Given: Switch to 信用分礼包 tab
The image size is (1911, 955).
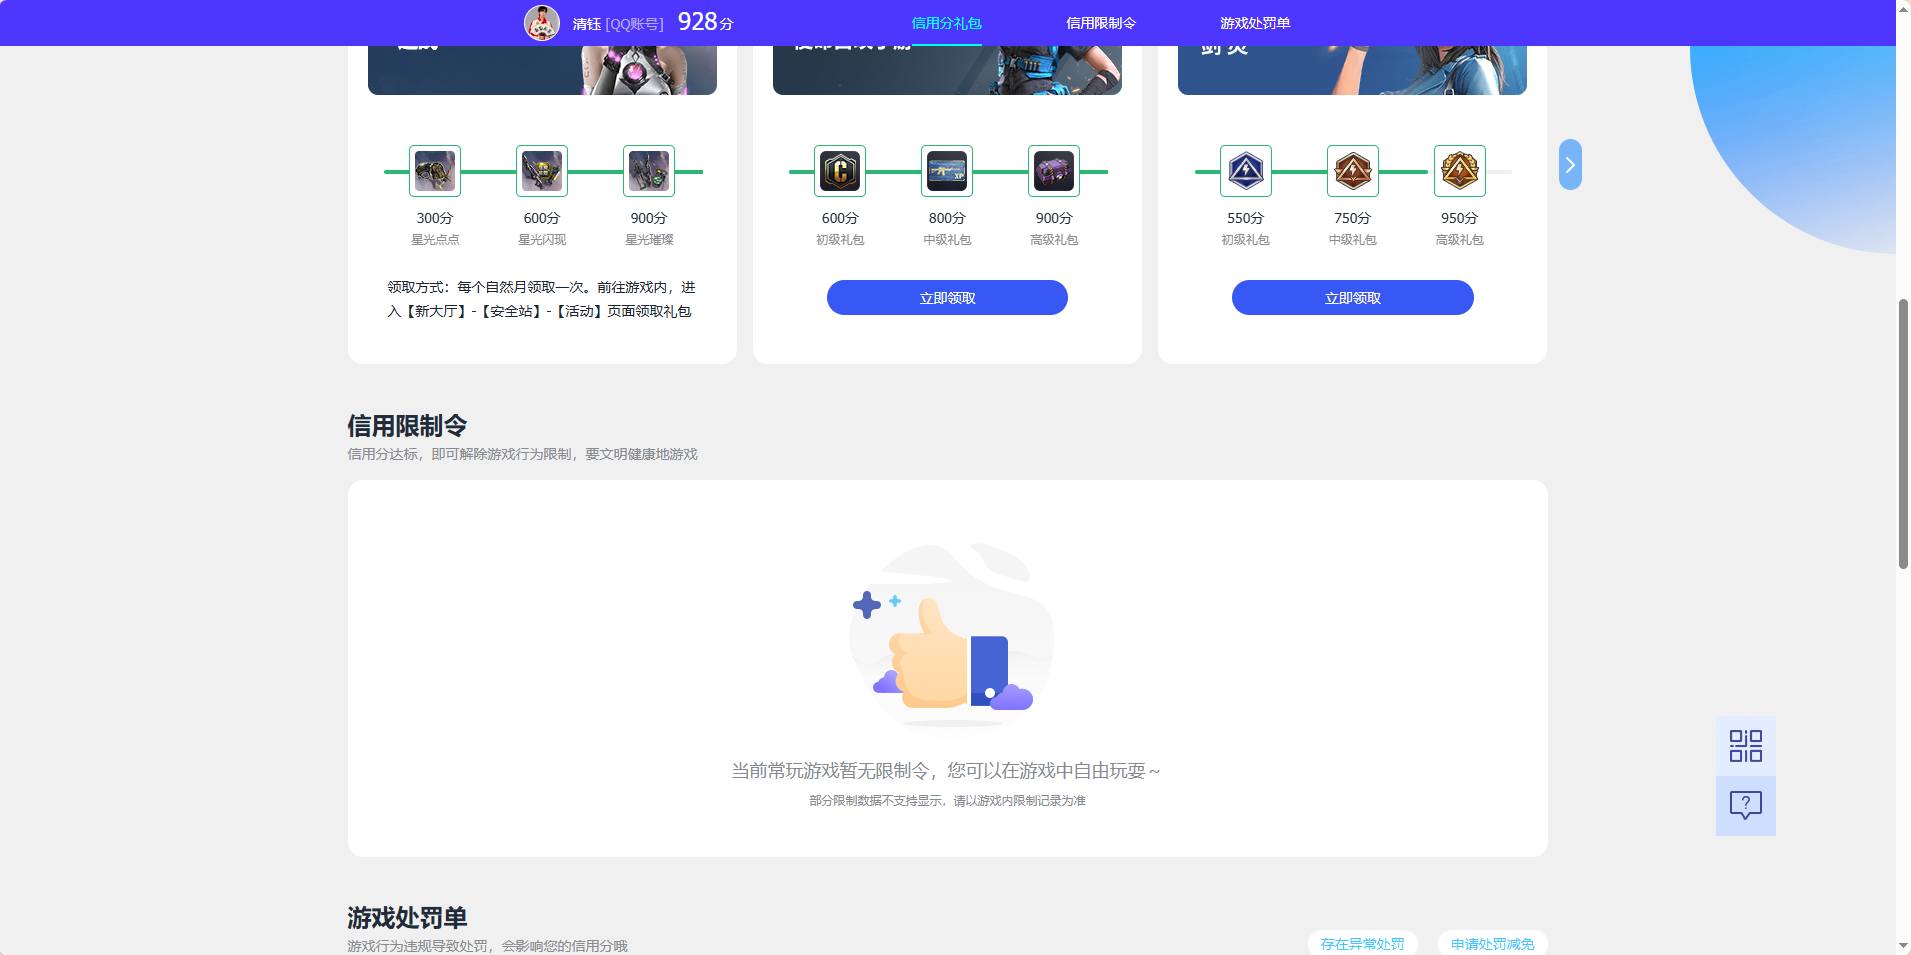Looking at the screenshot, I should [946, 23].
